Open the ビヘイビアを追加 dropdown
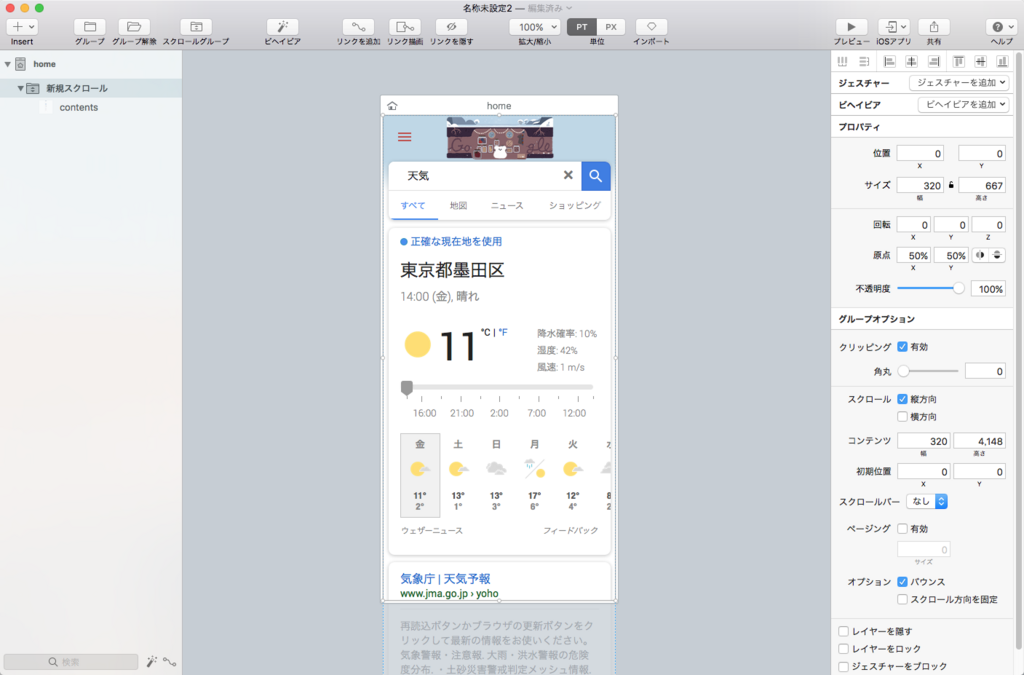1024x675 pixels. click(964, 104)
